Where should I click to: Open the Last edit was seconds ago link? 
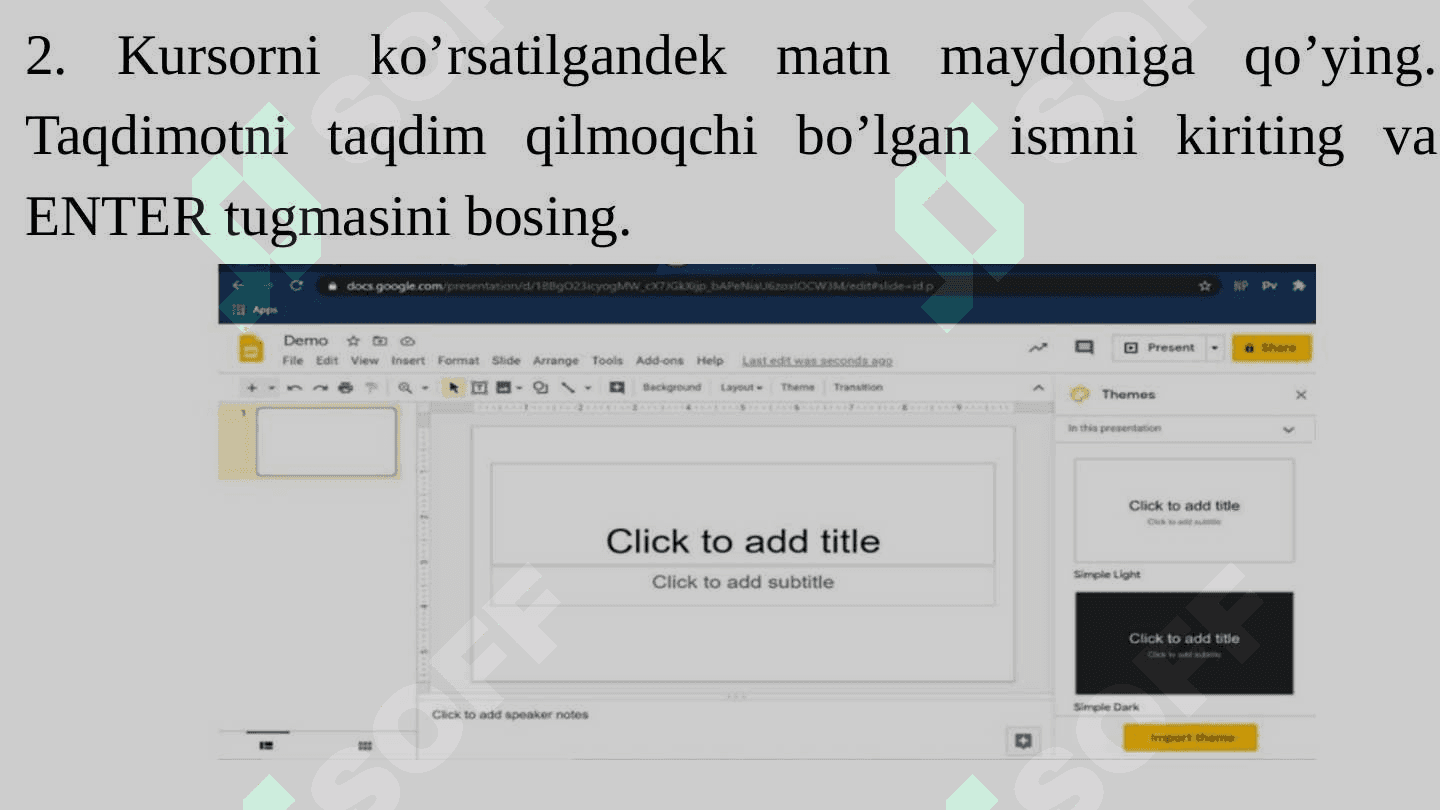point(817,361)
